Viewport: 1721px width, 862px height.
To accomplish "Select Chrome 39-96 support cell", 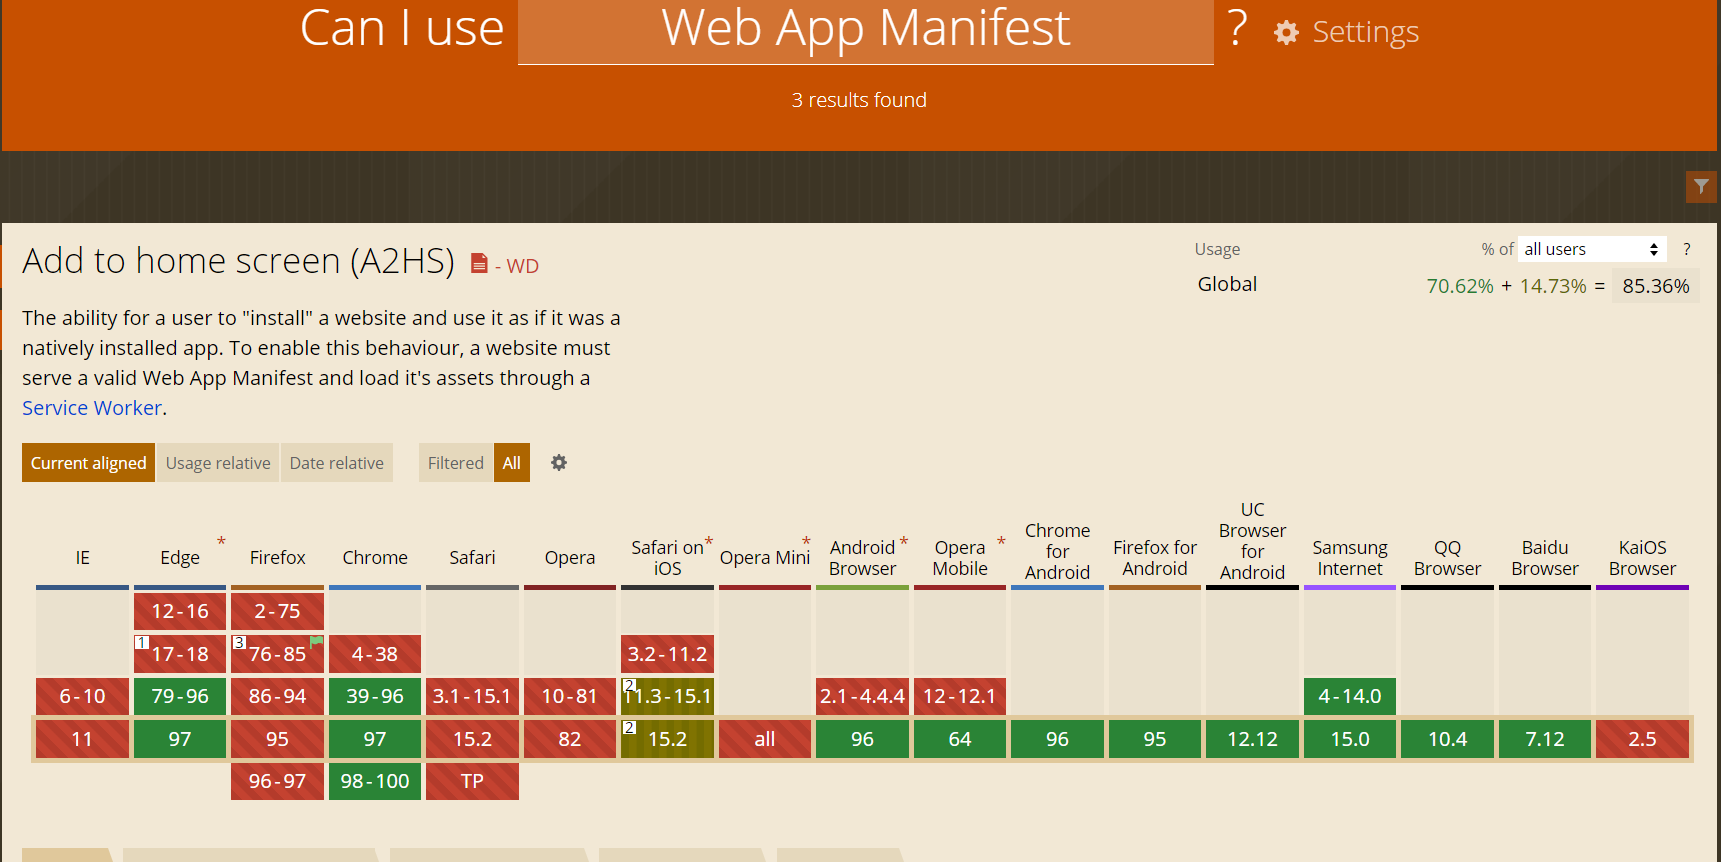I will point(375,696).
